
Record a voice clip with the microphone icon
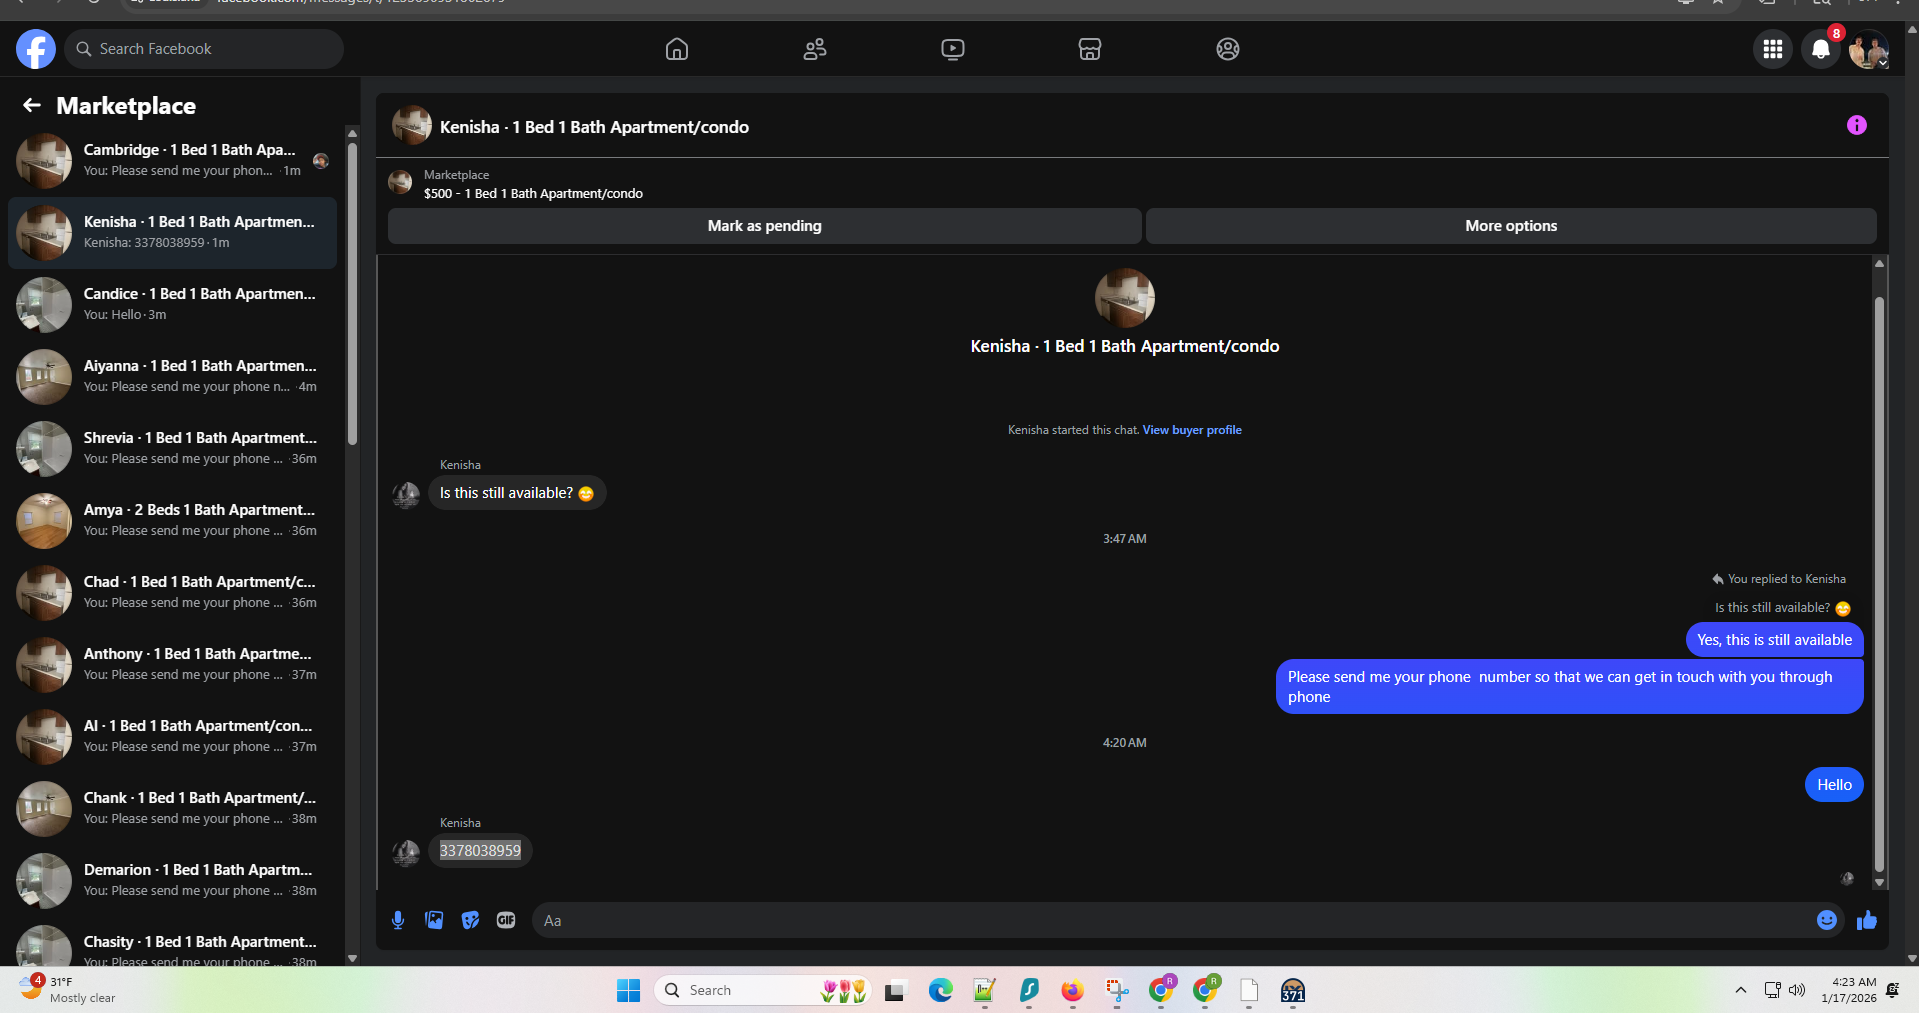(x=398, y=920)
